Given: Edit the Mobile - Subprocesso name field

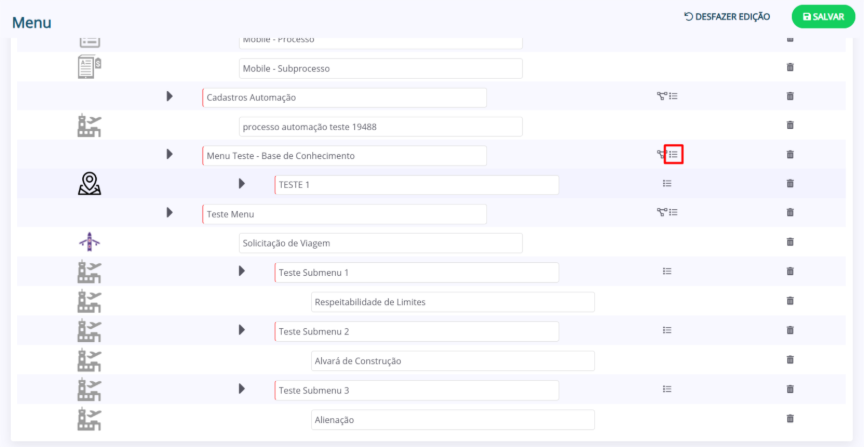Looking at the screenshot, I should (381, 69).
